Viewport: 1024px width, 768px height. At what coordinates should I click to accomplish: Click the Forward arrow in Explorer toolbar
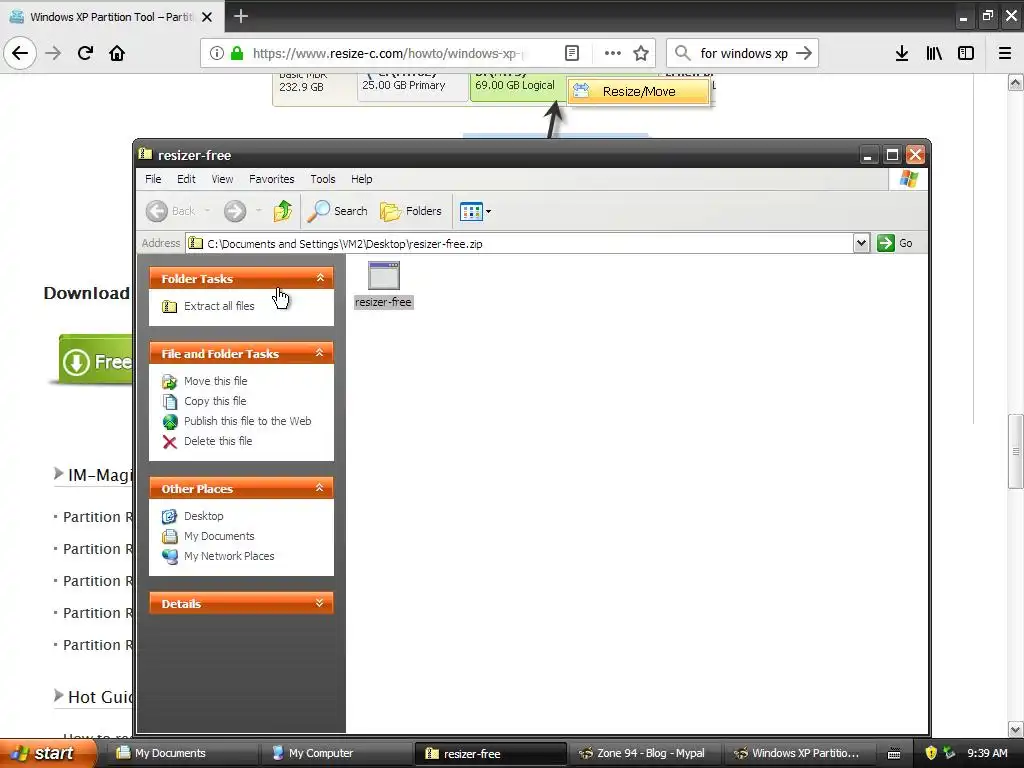(x=235, y=211)
